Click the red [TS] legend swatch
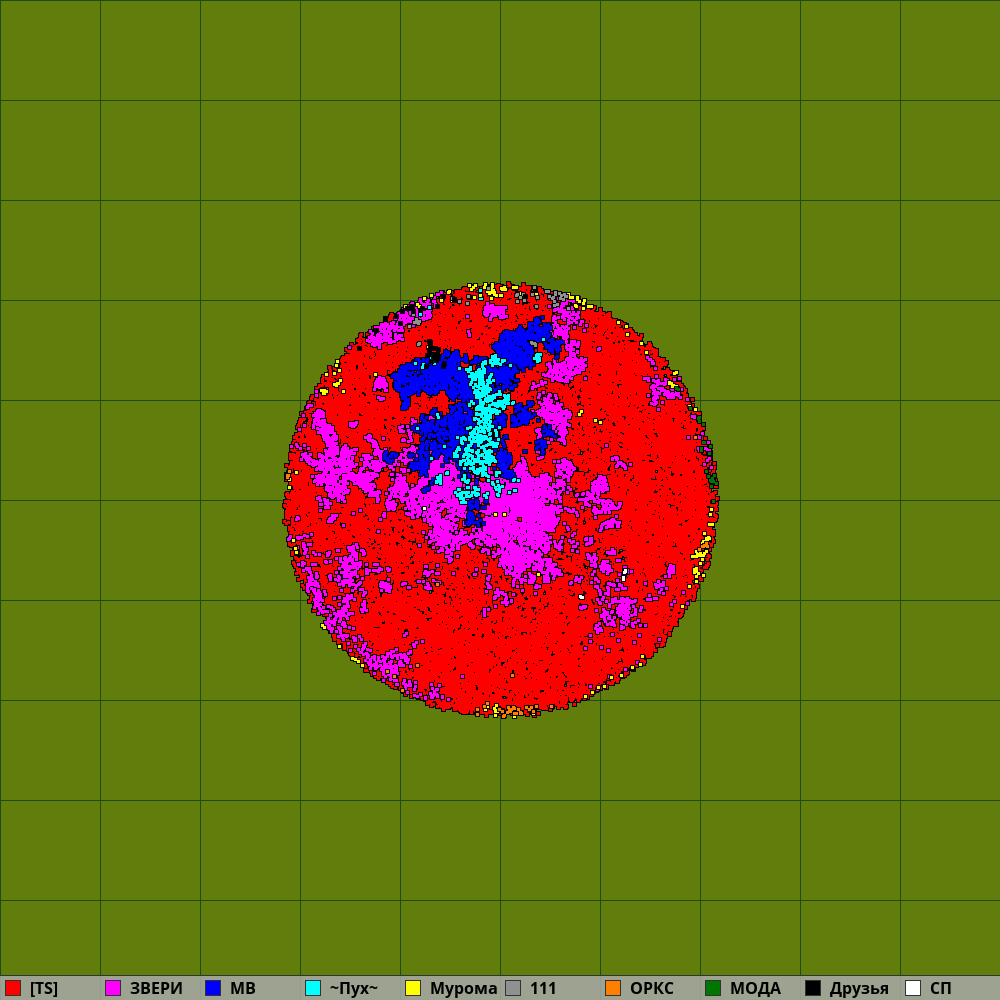 pyautogui.click(x=13, y=988)
